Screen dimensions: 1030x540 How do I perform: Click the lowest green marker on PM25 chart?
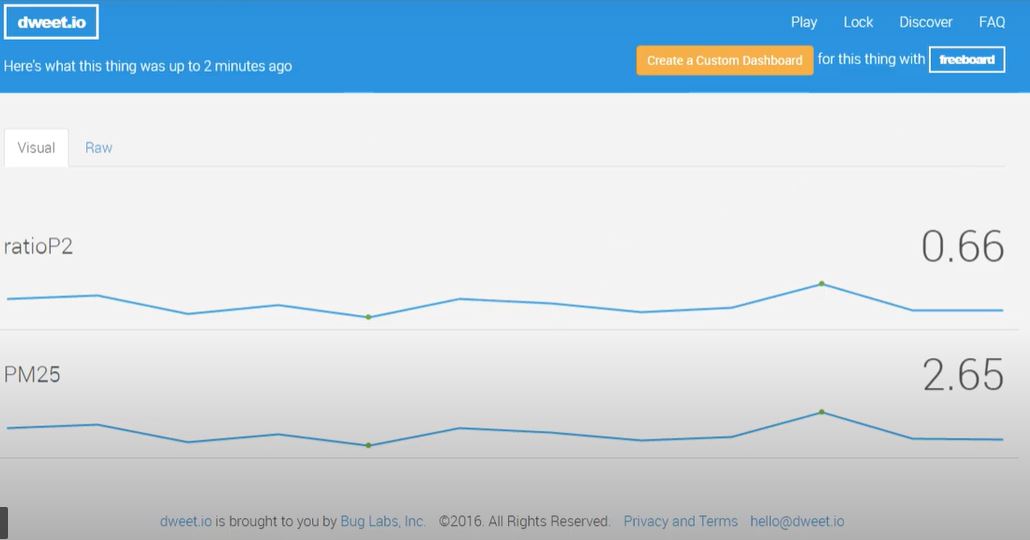coord(368,445)
